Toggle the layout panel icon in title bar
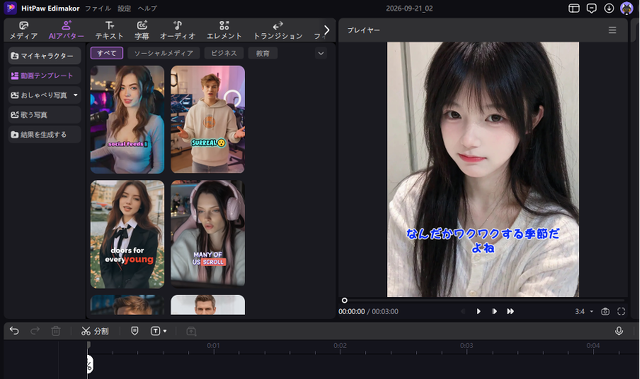Image resolution: width=640 pixels, height=379 pixels. [574, 8]
